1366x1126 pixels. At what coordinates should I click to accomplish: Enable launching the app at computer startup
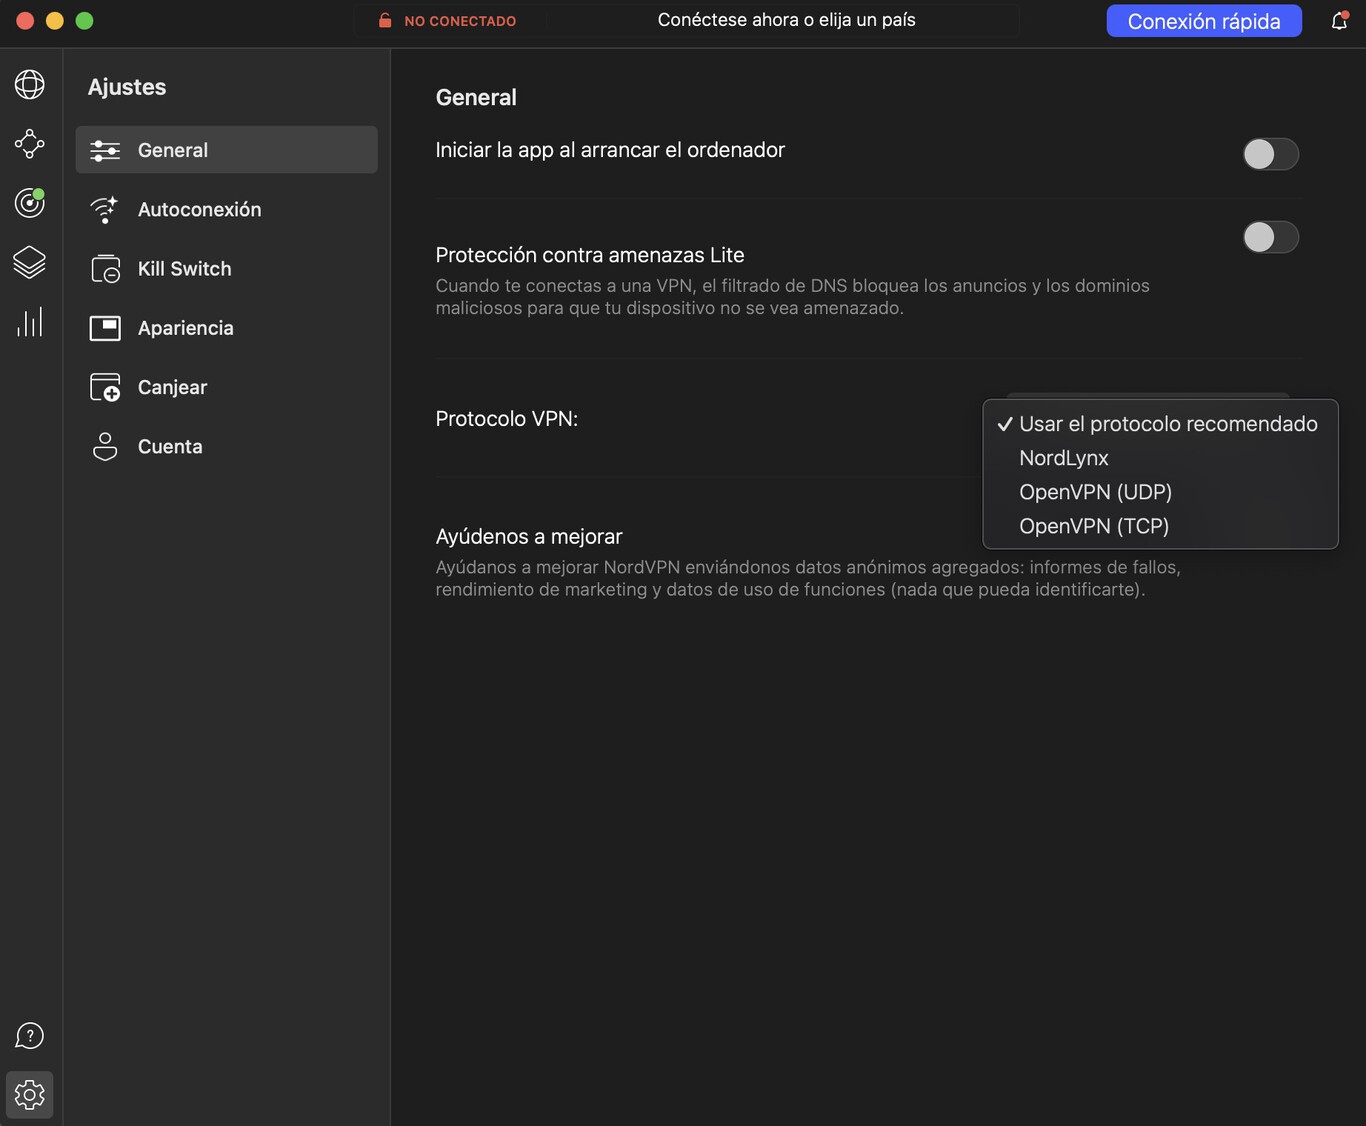[1270, 154]
